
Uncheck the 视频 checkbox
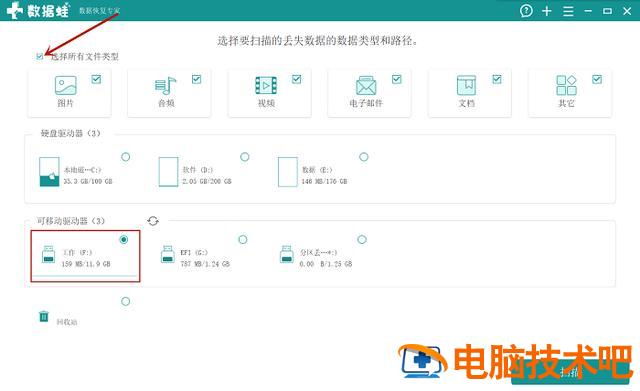(x=297, y=79)
